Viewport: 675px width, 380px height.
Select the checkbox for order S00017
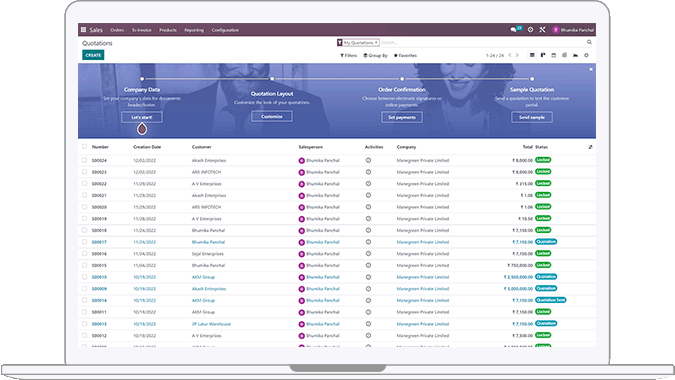coord(84,242)
